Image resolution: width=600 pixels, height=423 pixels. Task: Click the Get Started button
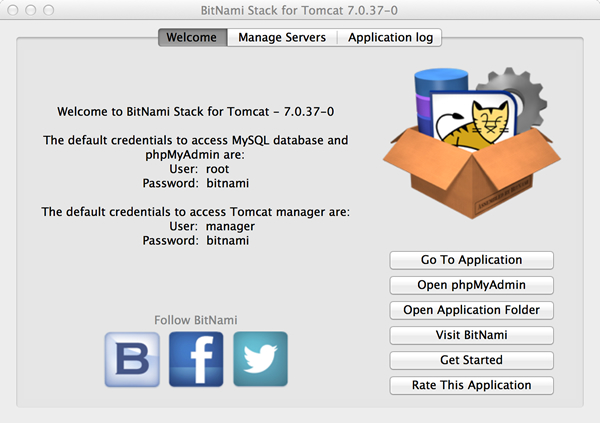point(471,360)
